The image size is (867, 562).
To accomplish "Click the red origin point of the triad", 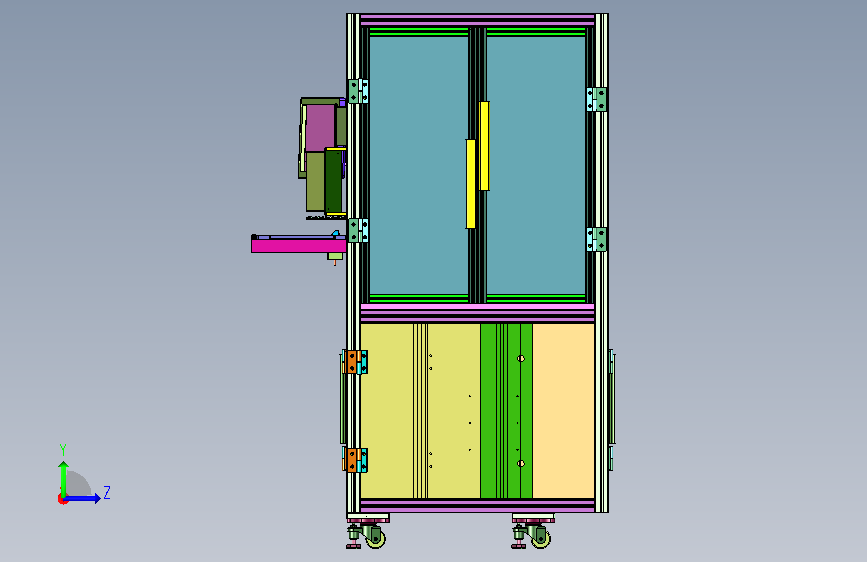I will tap(62, 499).
